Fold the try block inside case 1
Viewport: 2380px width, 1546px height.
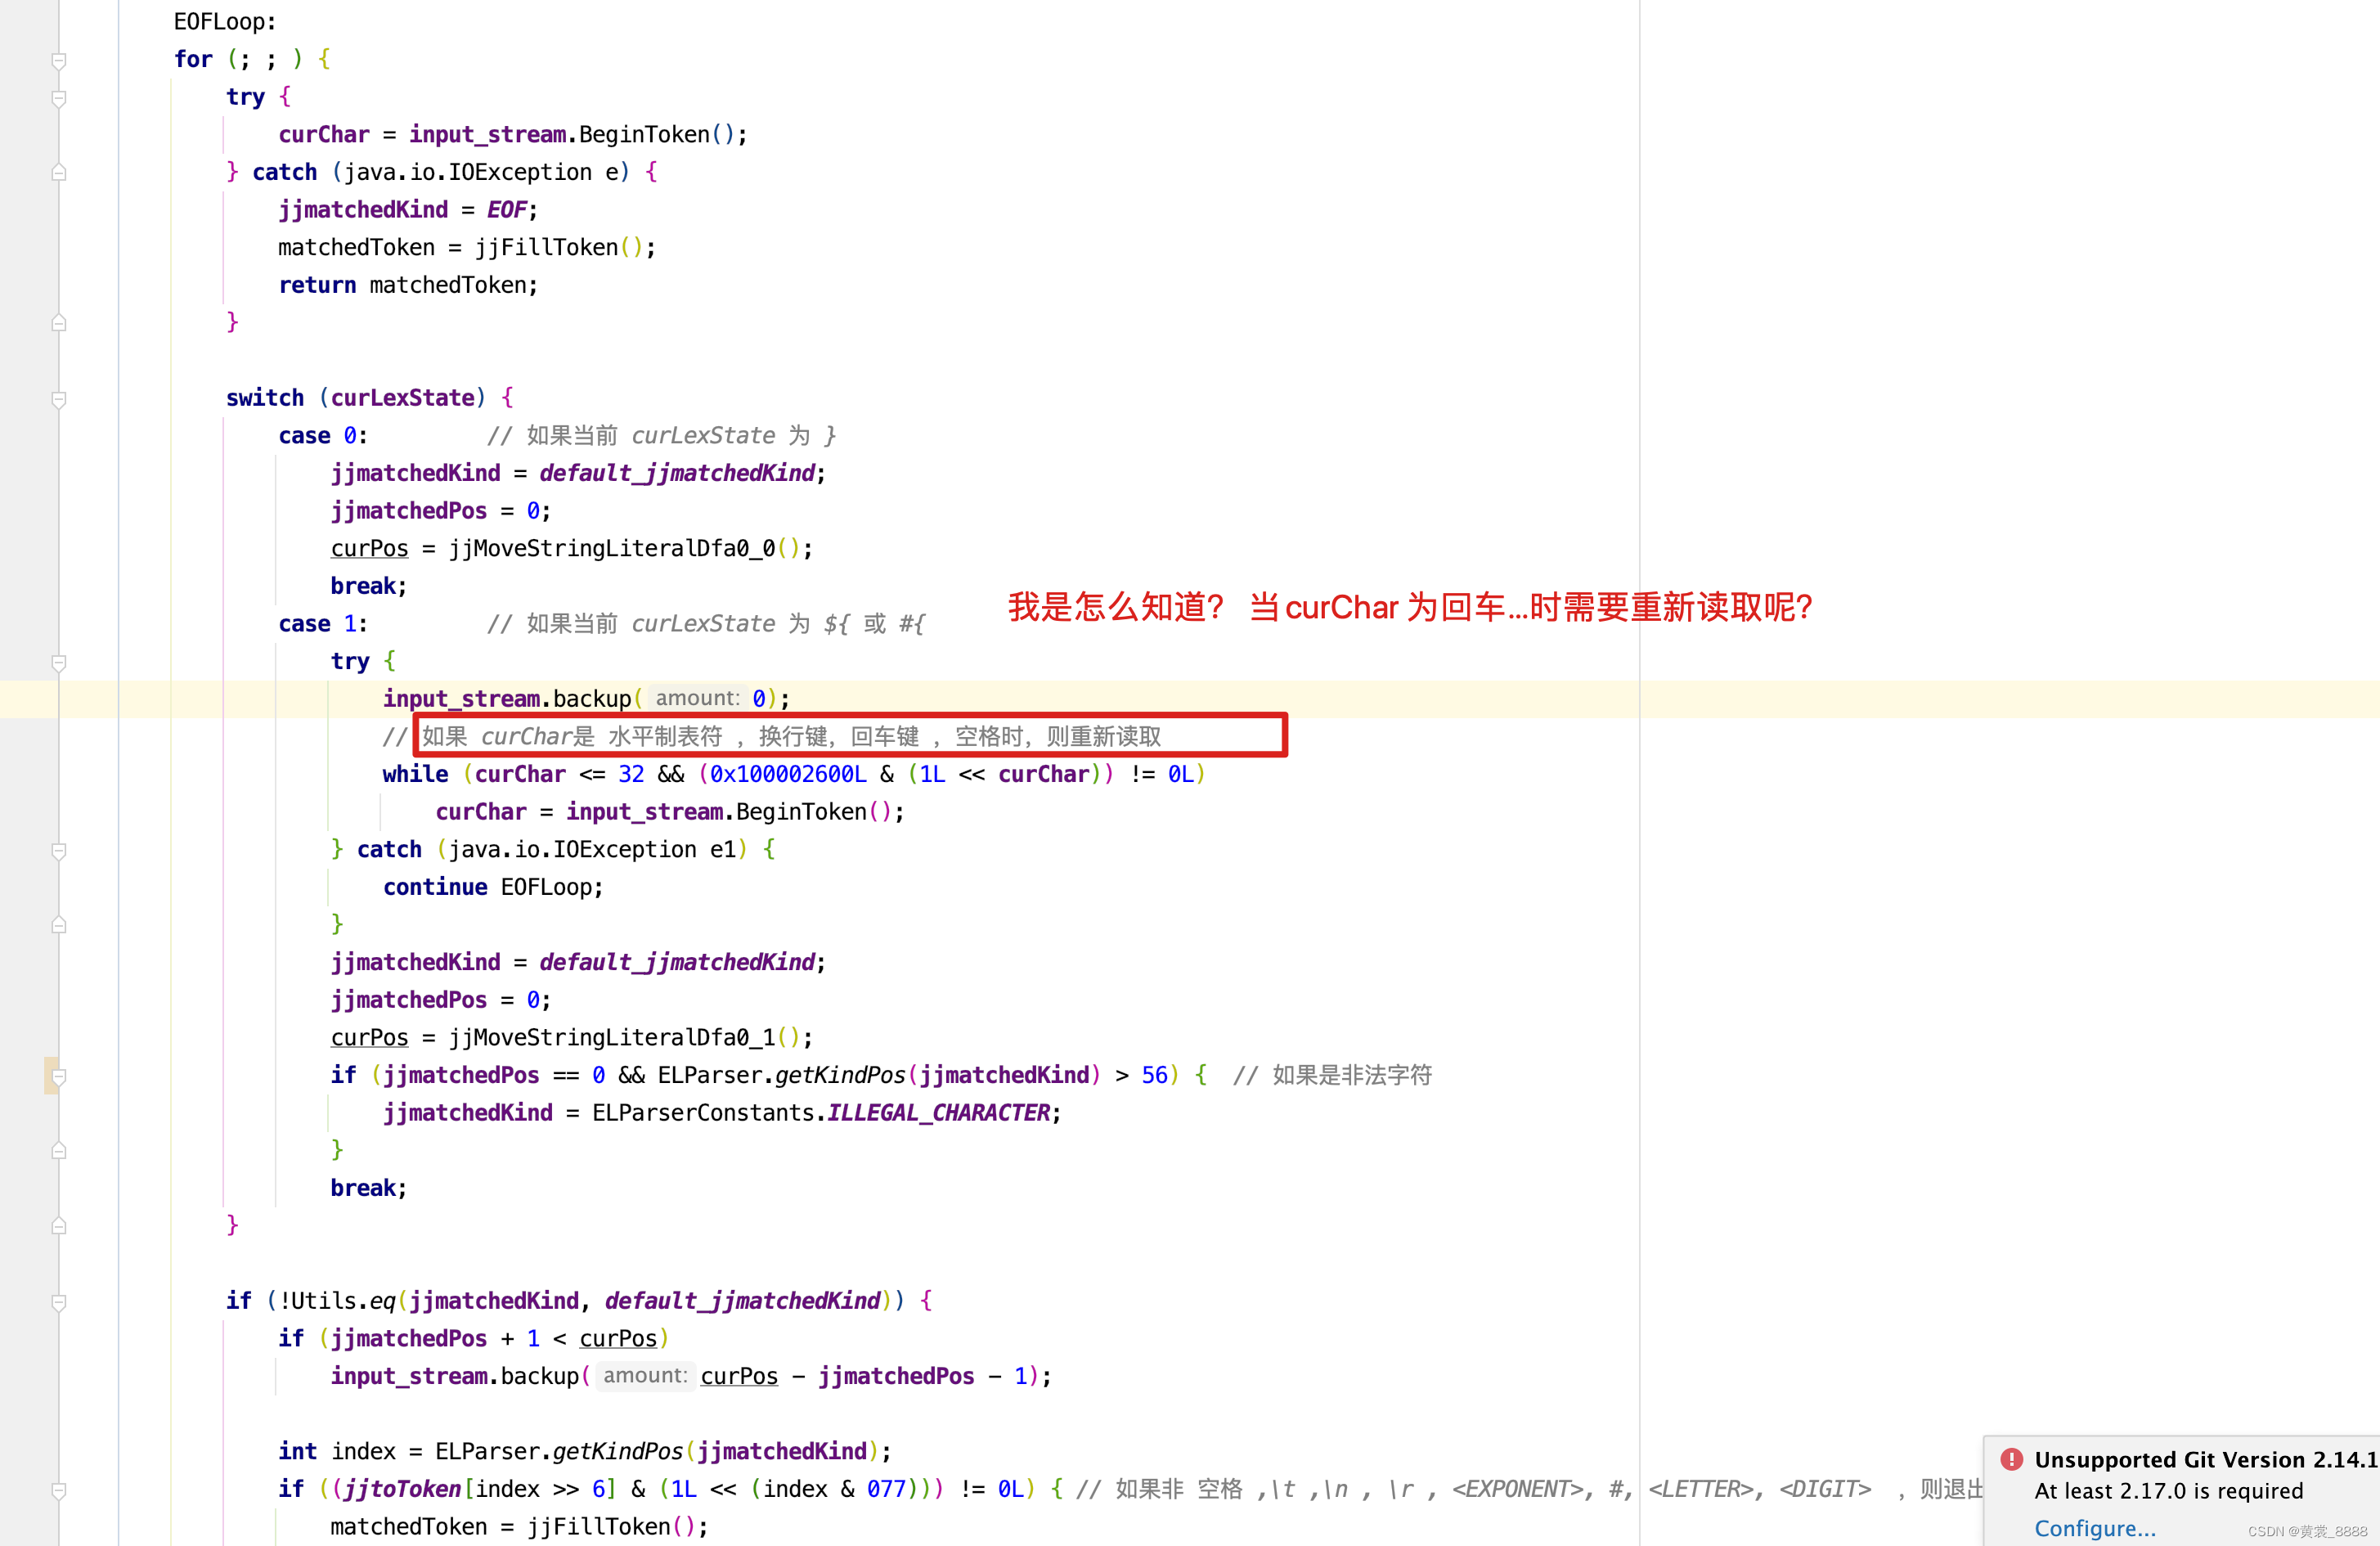point(59,662)
